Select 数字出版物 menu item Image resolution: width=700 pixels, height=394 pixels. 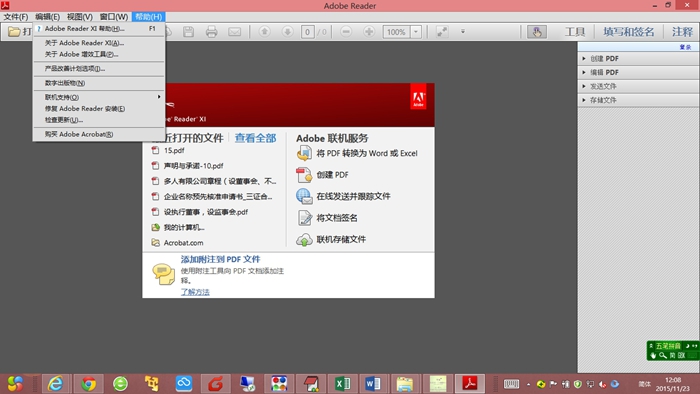(x=99, y=83)
